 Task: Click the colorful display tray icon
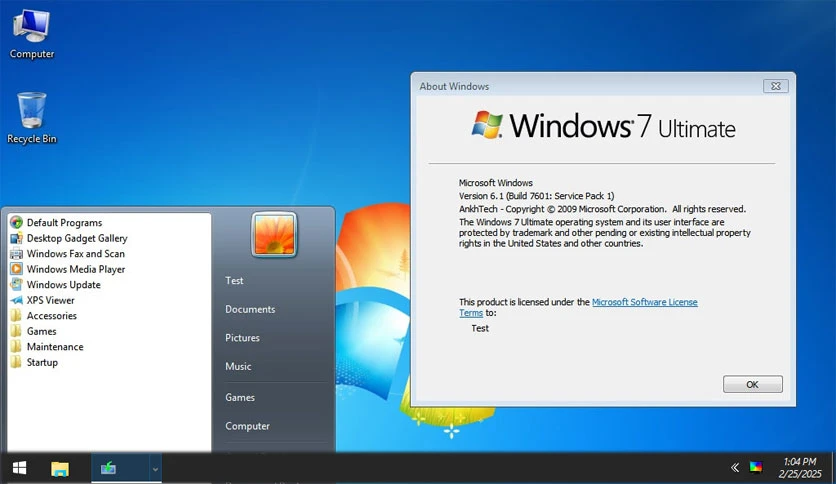coord(755,467)
